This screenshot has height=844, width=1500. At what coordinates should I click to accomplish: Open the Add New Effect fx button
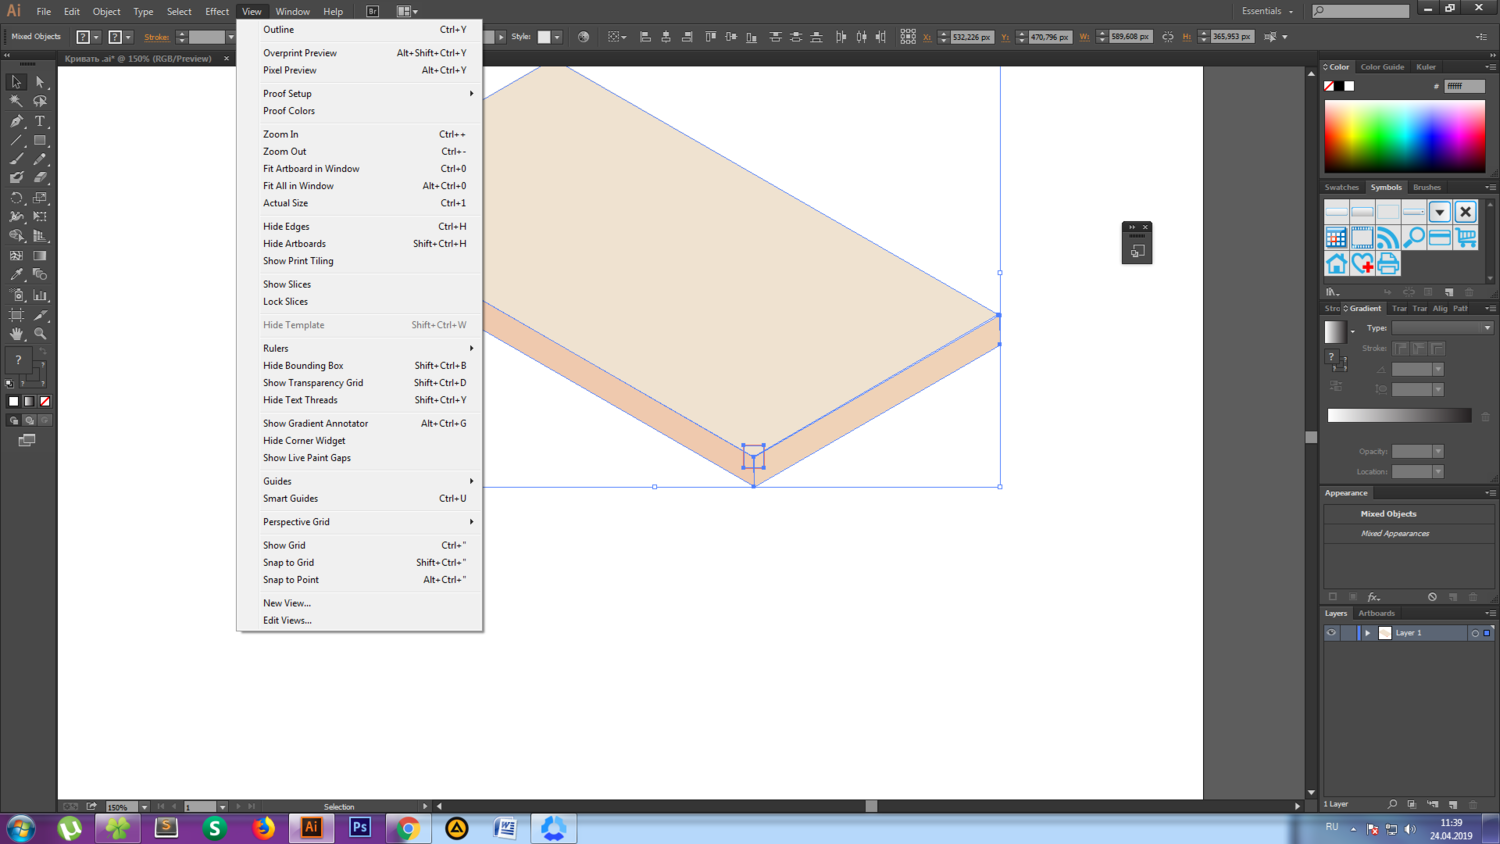(x=1373, y=597)
